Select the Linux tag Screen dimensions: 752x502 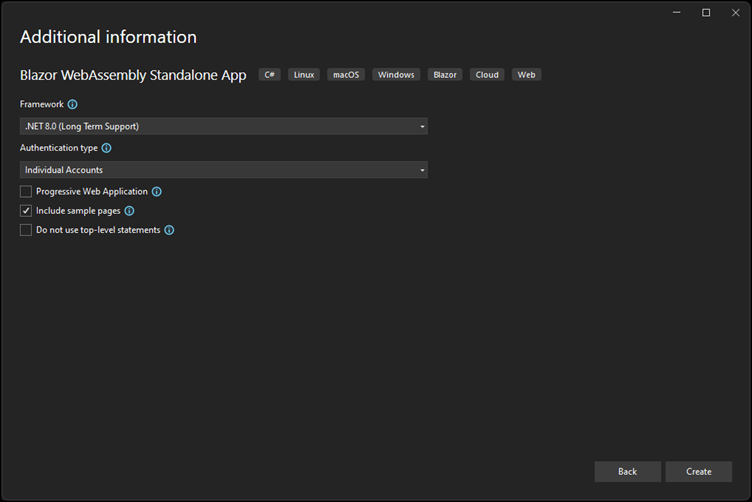[304, 74]
